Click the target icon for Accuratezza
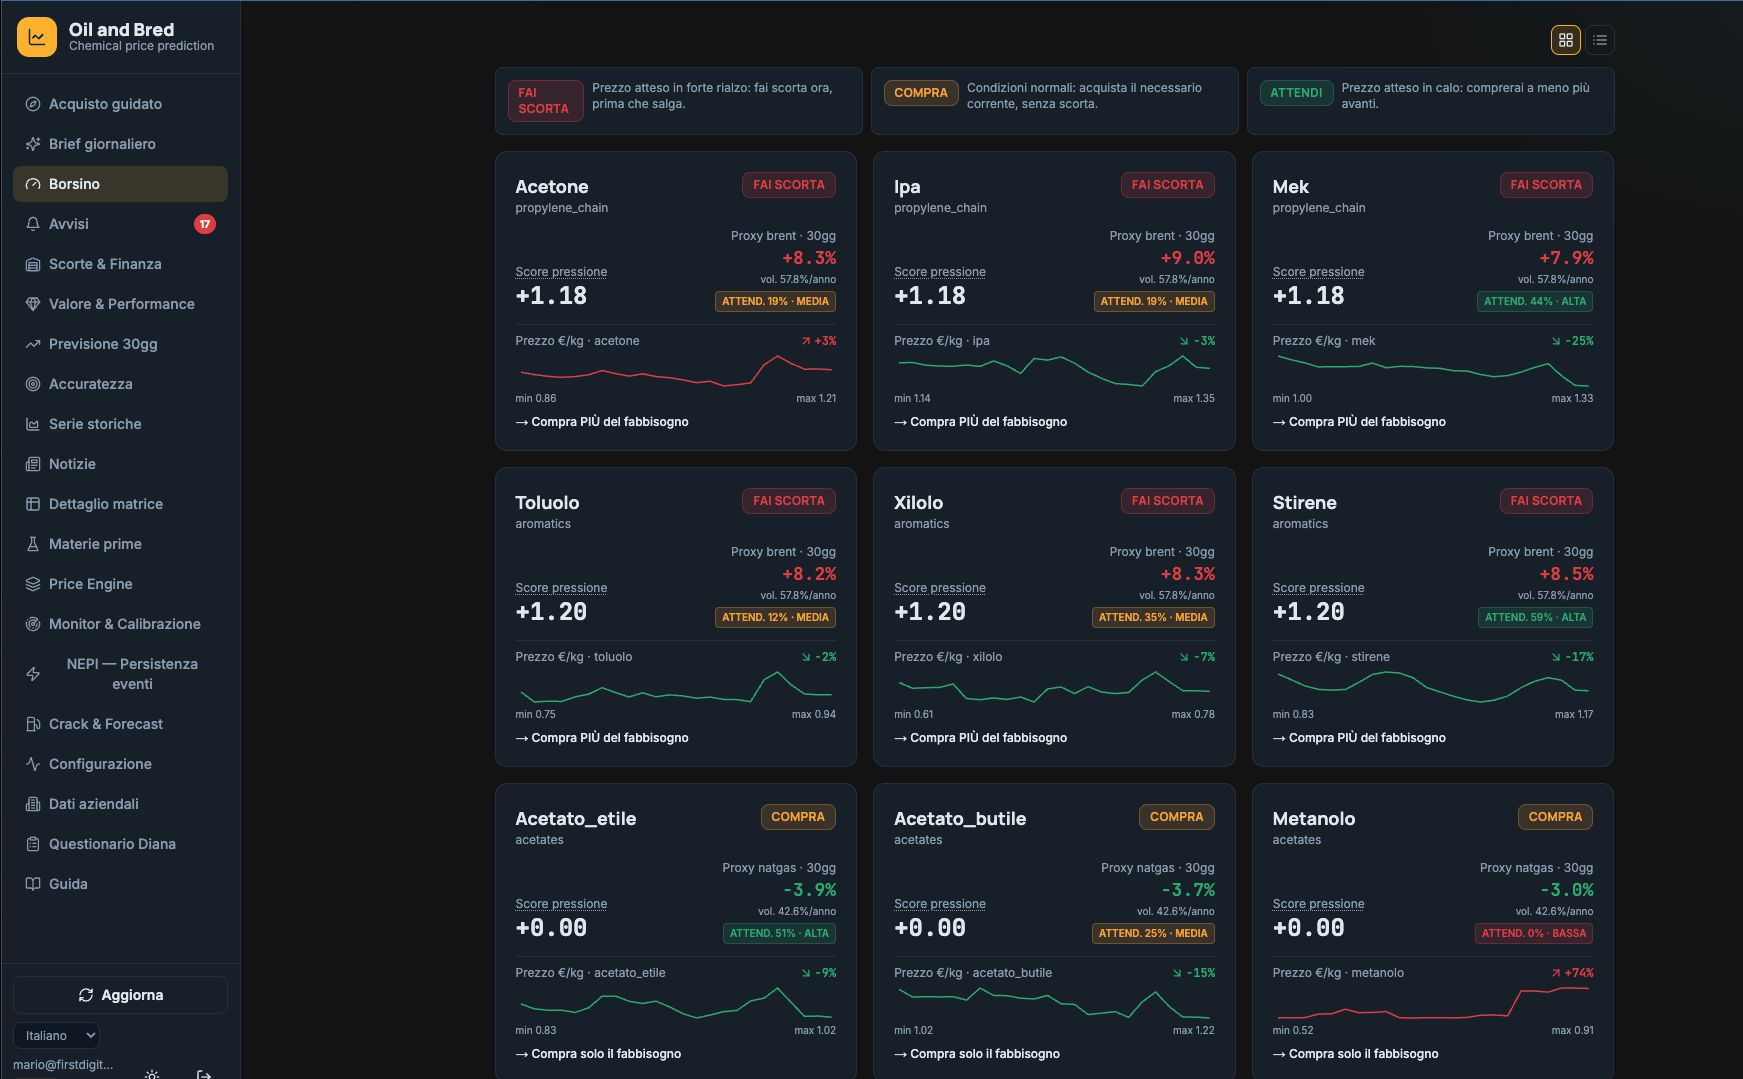 point(33,384)
